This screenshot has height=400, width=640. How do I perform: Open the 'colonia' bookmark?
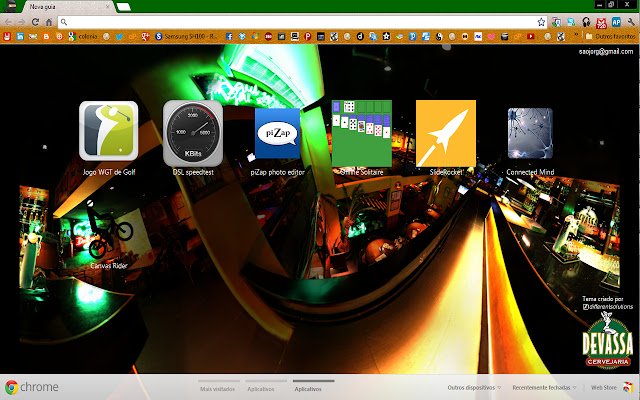point(83,36)
